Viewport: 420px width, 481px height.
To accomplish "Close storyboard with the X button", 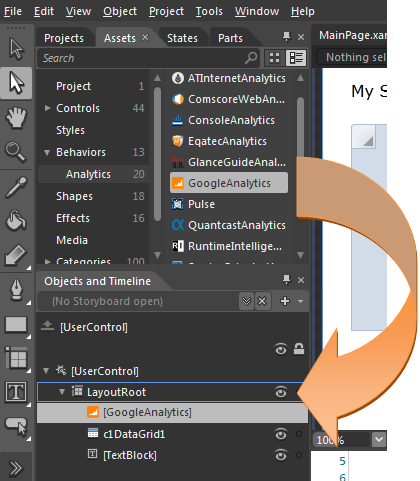I will tap(262, 301).
